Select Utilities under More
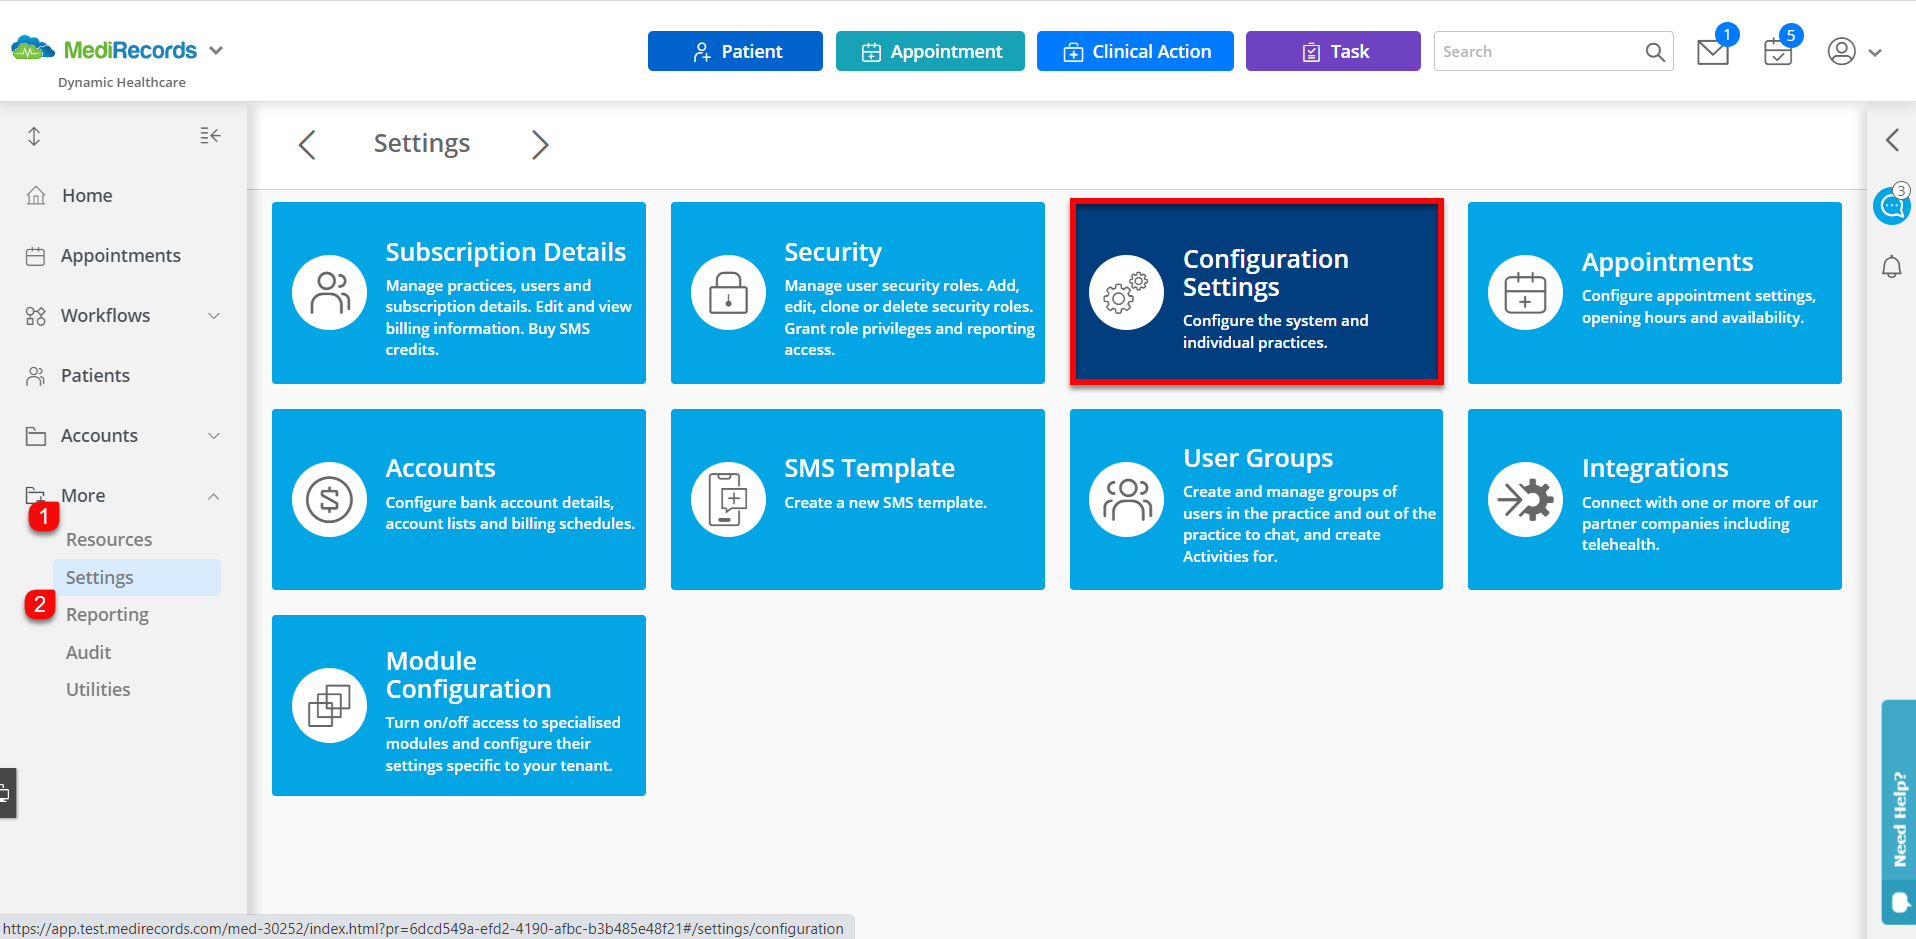The height and width of the screenshot is (939, 1916). (x=98, y=690)
